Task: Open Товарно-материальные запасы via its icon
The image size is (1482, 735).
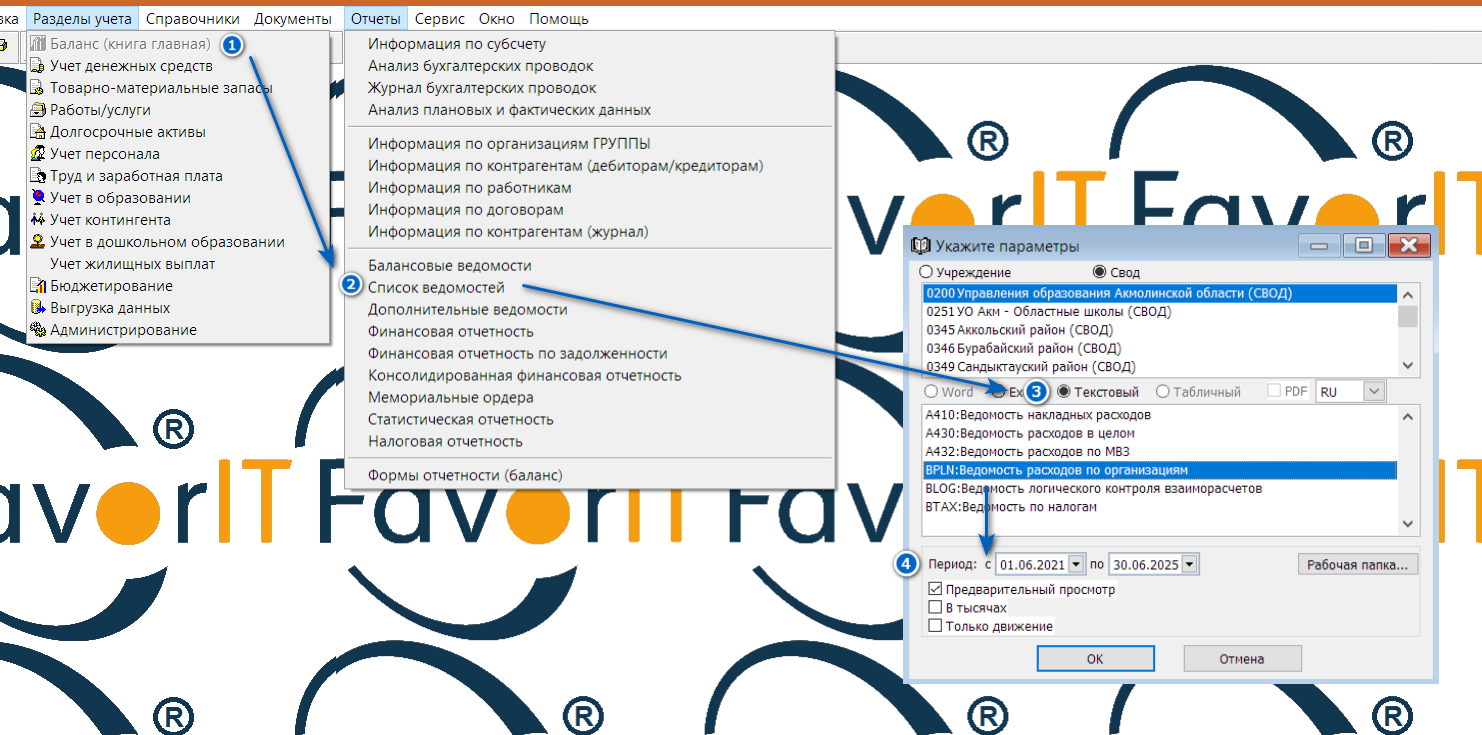Action: [x=38, y=88]
